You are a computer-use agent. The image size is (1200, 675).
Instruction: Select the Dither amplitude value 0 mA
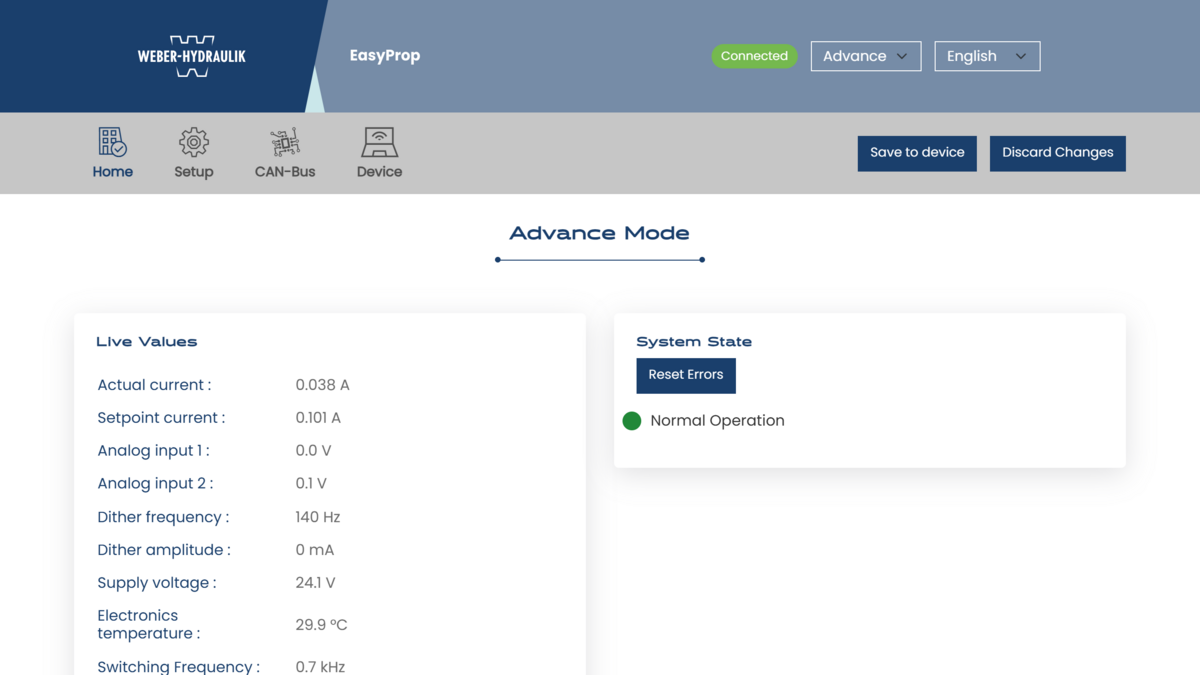315,550
